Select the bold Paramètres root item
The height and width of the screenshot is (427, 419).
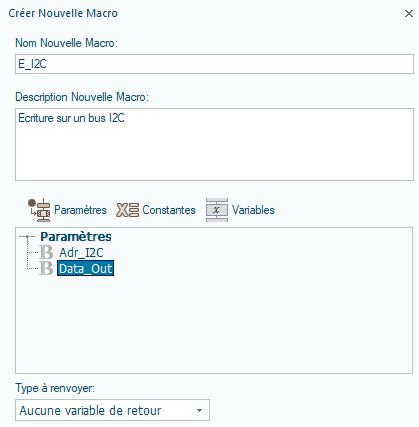(x=76, y=237)
